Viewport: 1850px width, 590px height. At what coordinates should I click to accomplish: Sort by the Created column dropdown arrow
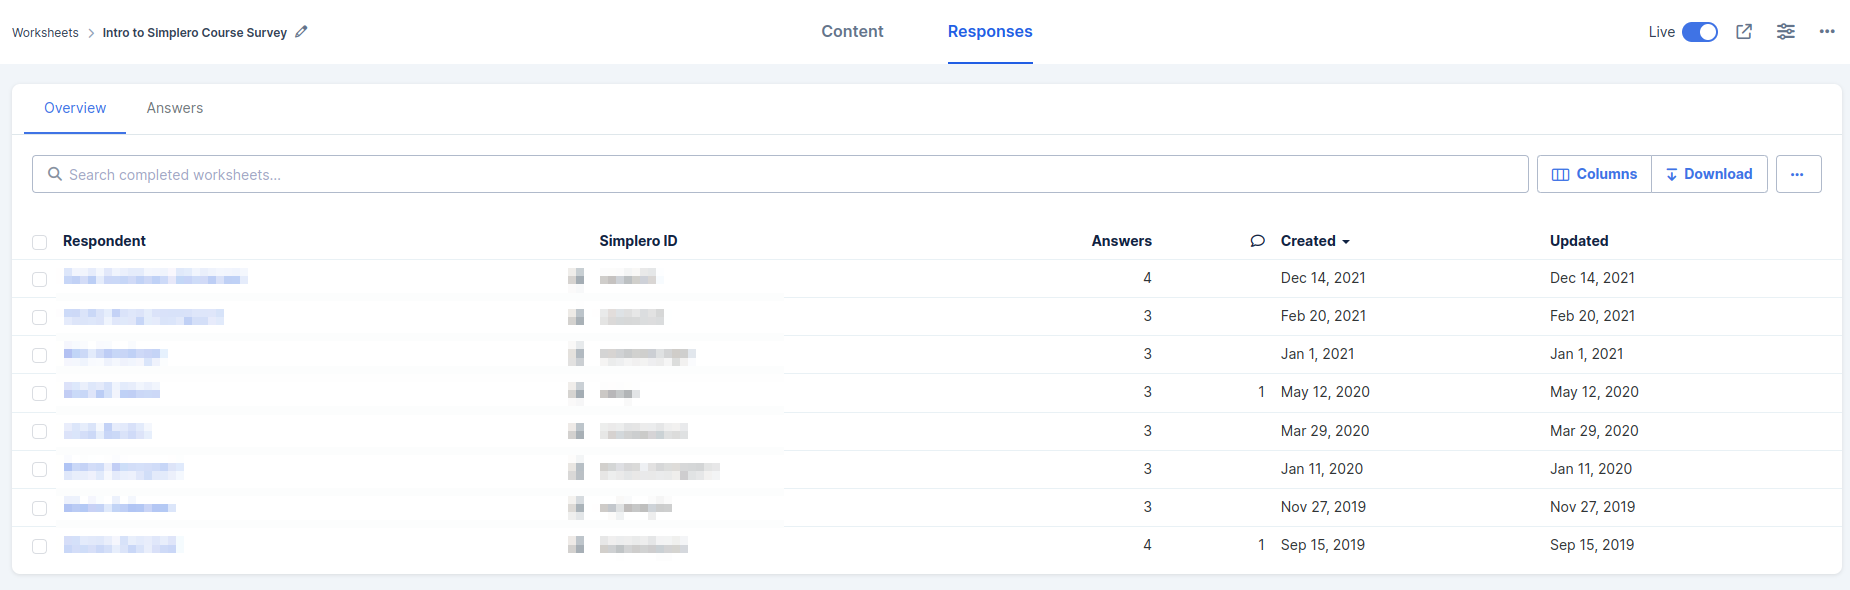(1346, 242)
